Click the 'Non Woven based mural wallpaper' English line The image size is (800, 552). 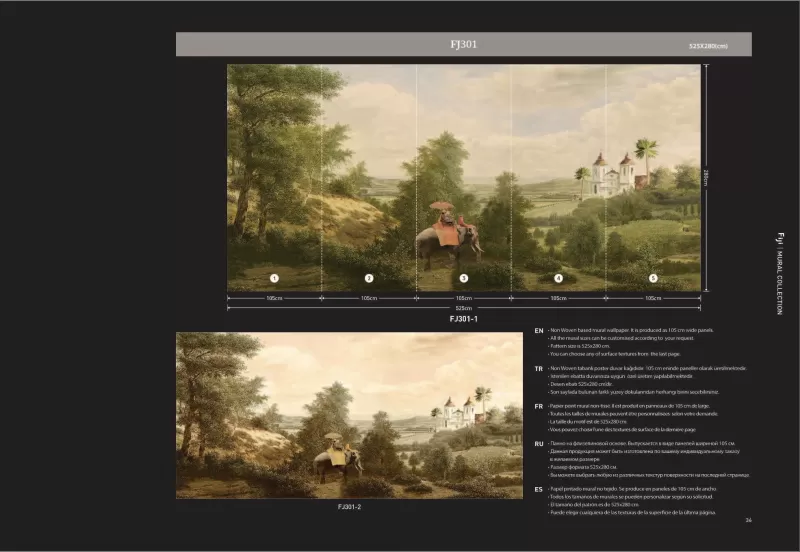631,330
